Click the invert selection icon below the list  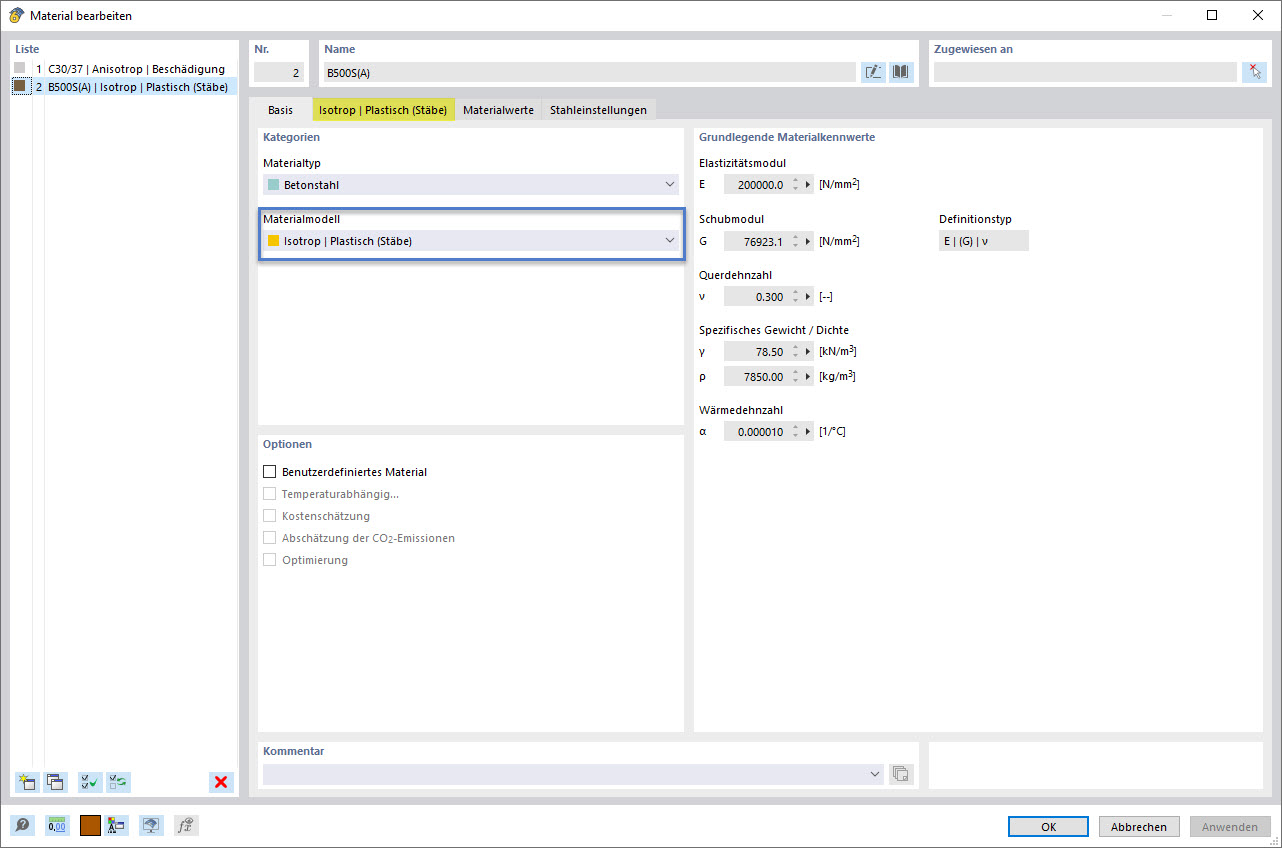coord(118,782)
